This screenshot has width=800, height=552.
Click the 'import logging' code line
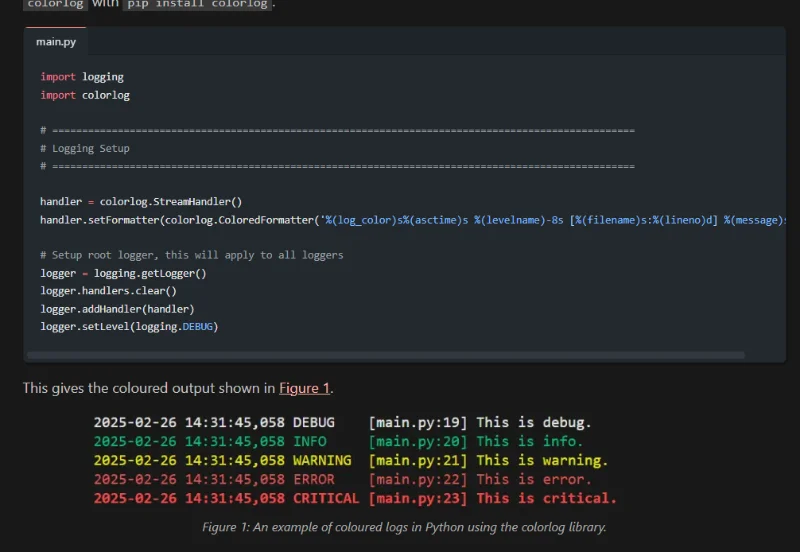point(82,77)
